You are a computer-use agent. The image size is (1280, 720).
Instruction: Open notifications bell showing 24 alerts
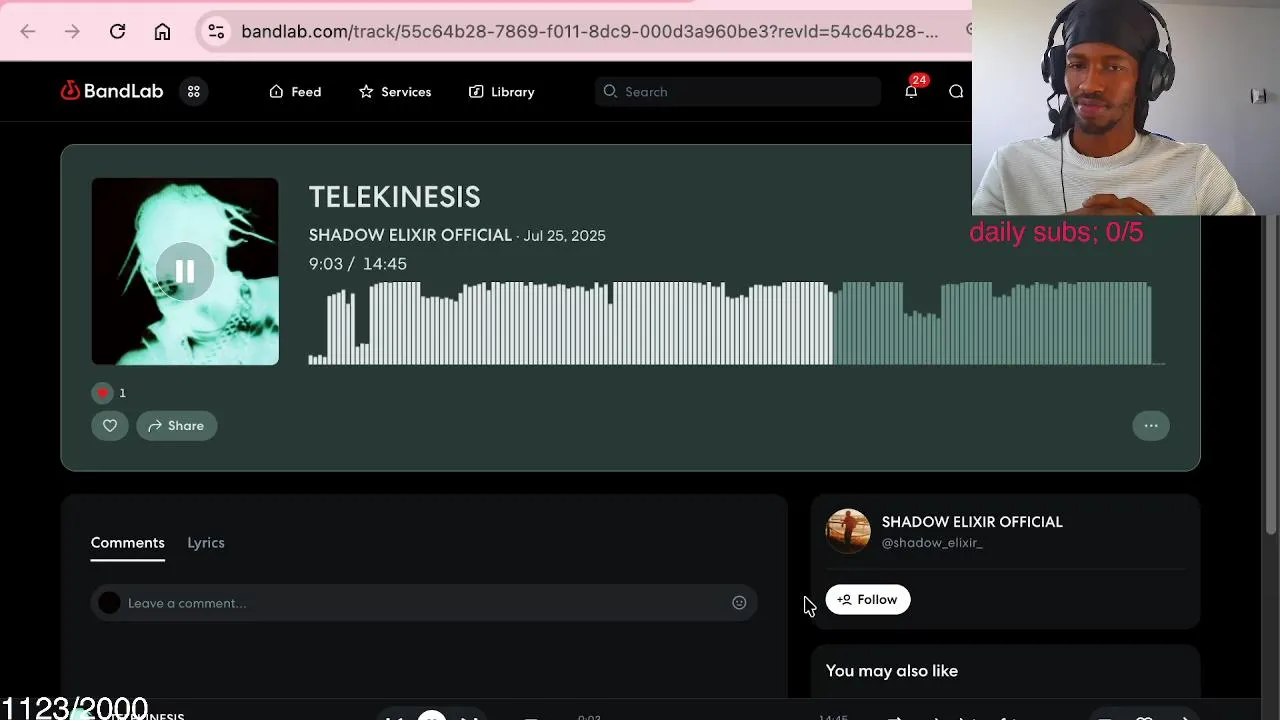tap(911, 91)
